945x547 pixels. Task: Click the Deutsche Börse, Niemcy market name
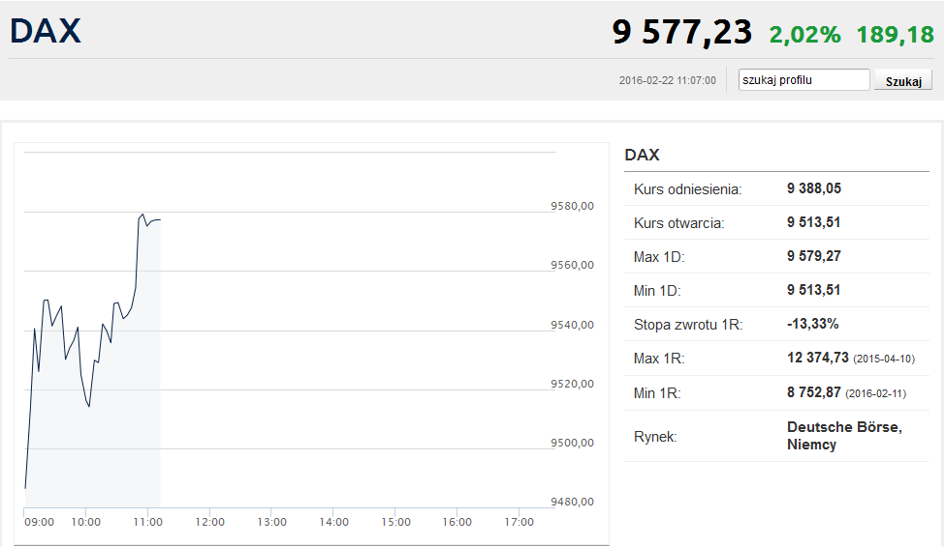coord(844,436)
